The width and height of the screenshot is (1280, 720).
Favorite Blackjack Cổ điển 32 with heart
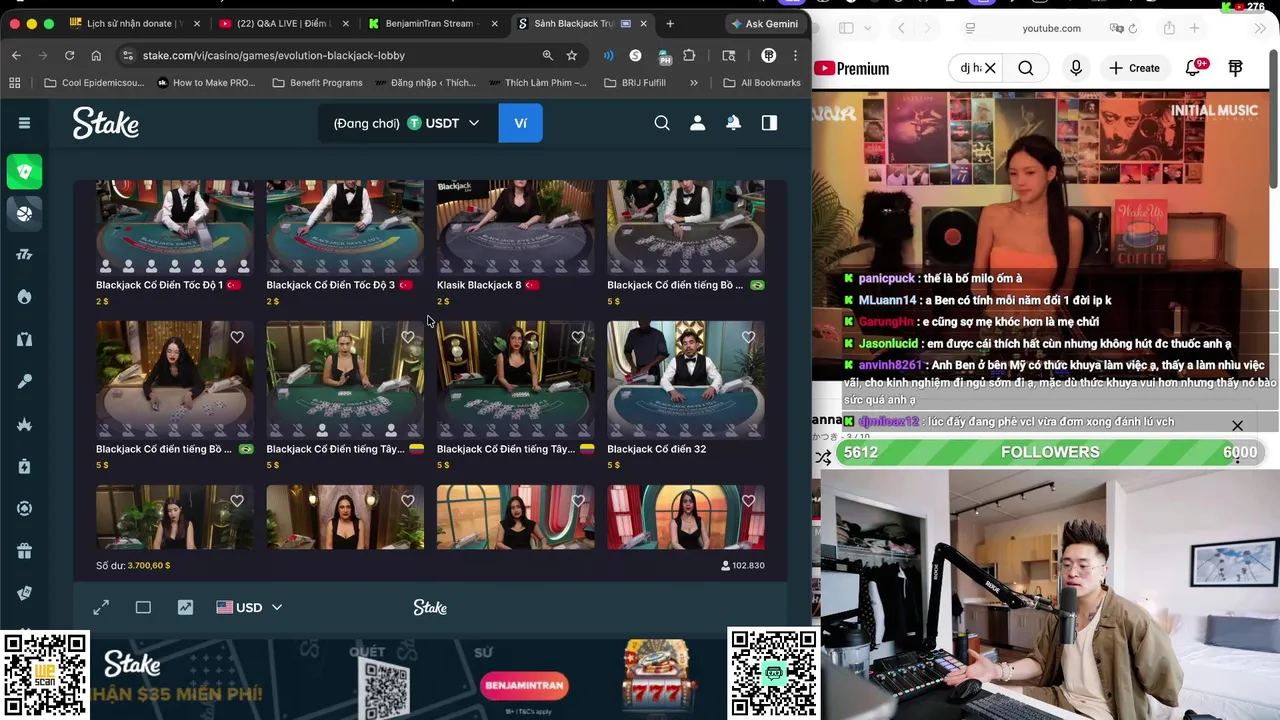pyautogui.click(x=748, y=337)
